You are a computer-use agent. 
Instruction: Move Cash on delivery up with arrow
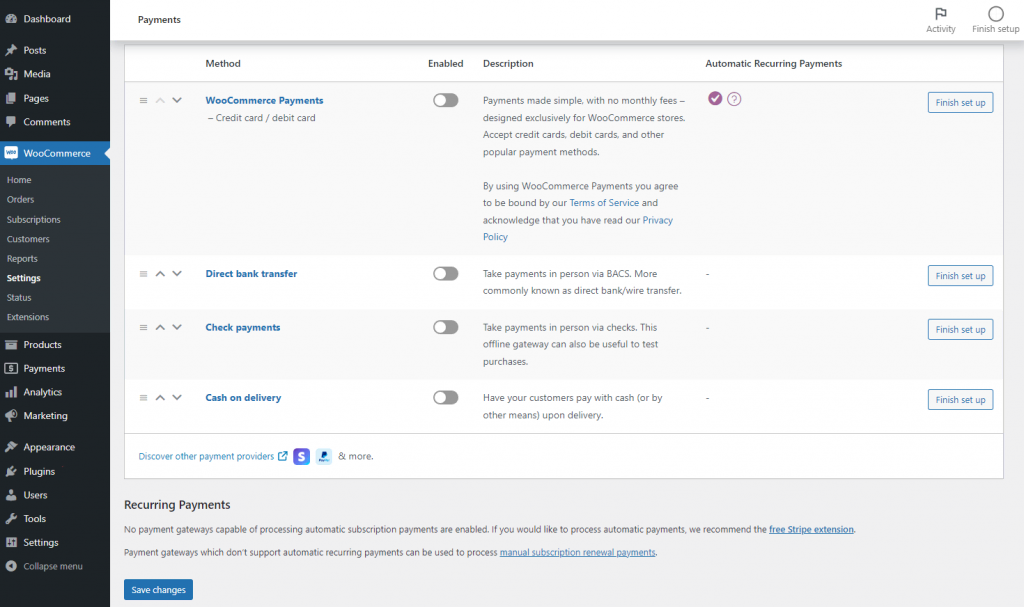coord(160,398)
